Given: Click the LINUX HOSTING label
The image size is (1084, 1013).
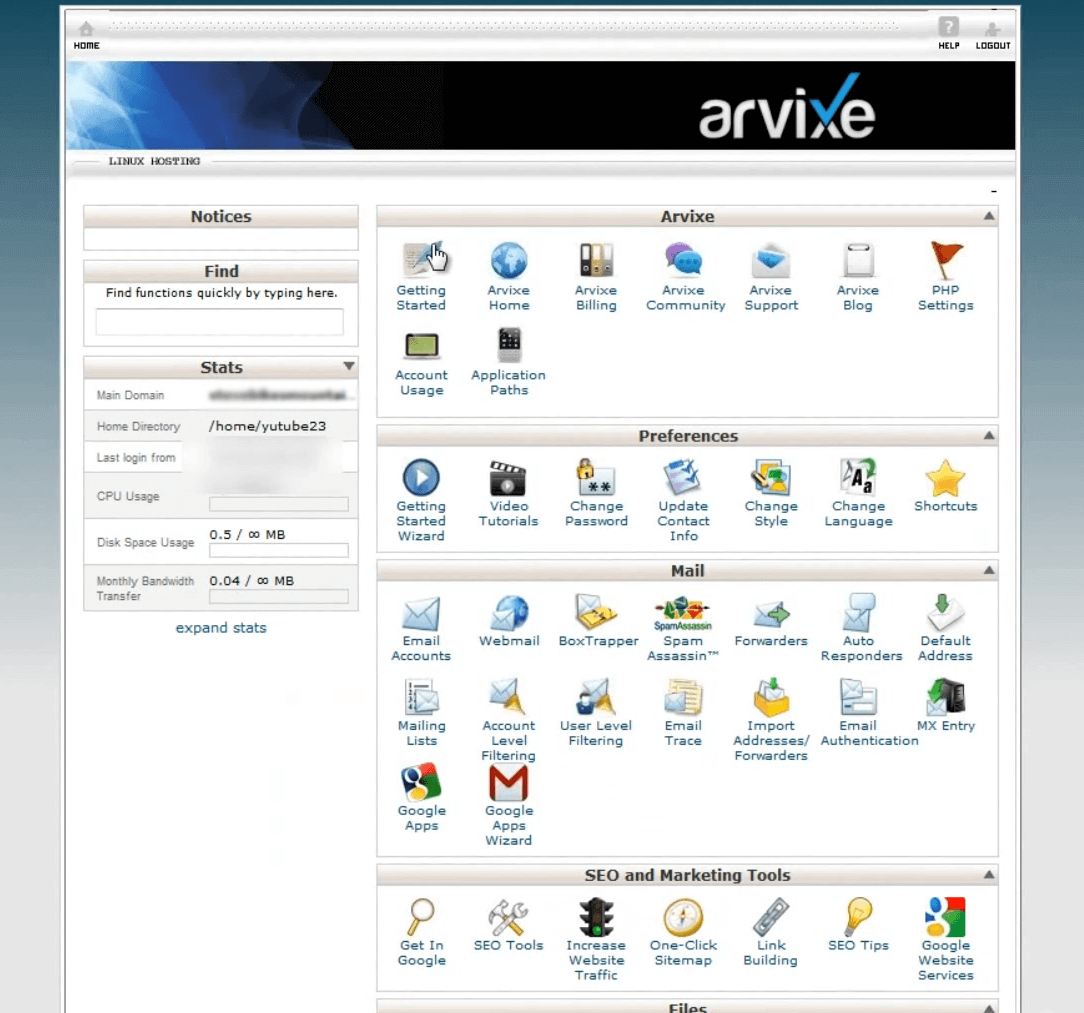Looking at the screenshot, I should [x=154, y=161].
